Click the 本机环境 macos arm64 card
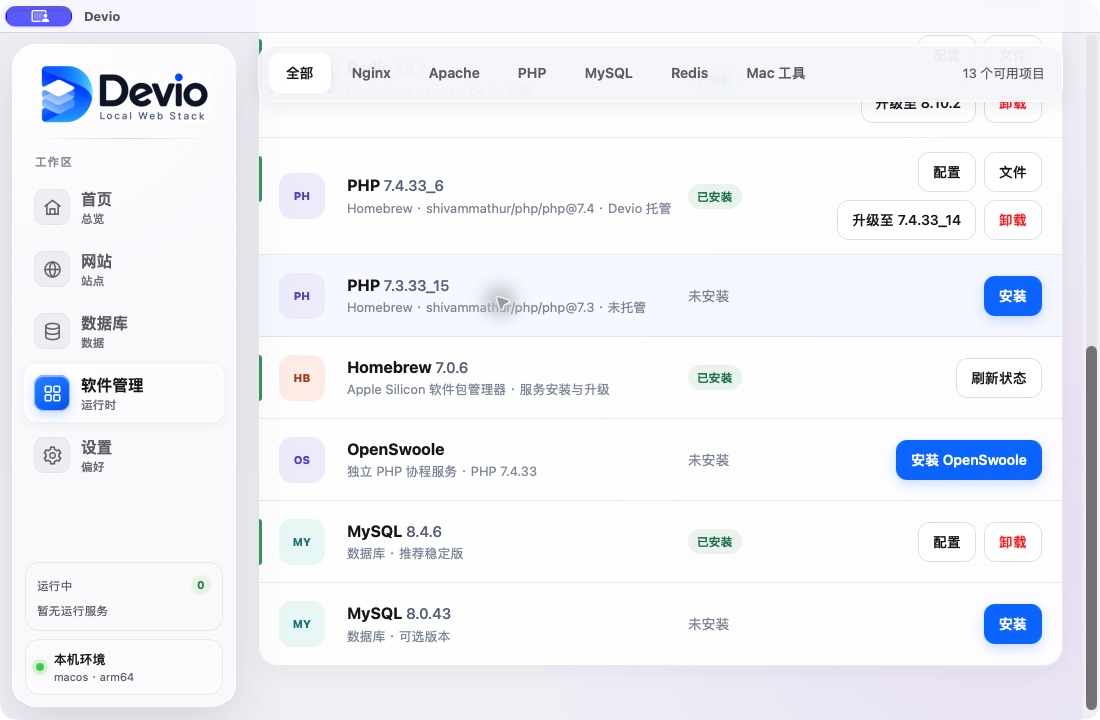This screenshot has width=1100, height=720. (x=124, y=667)
